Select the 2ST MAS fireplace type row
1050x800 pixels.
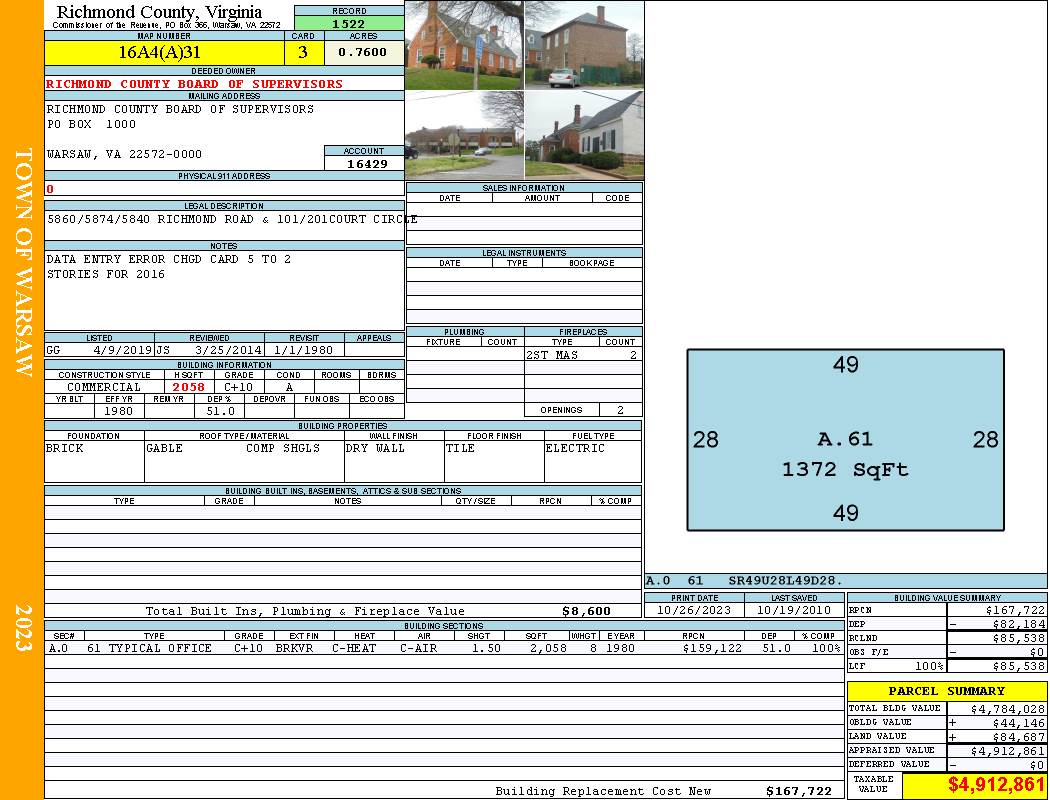click(x=583, y=355)
